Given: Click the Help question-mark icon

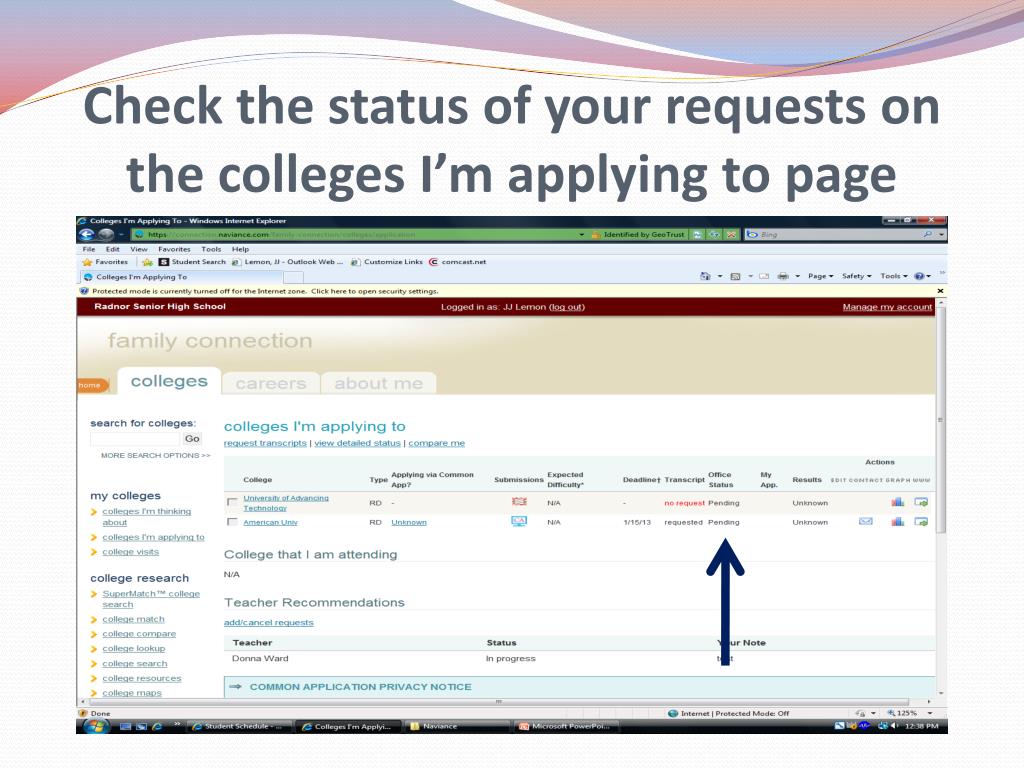Looking at the screenshot, I should [x=919, y=276].
